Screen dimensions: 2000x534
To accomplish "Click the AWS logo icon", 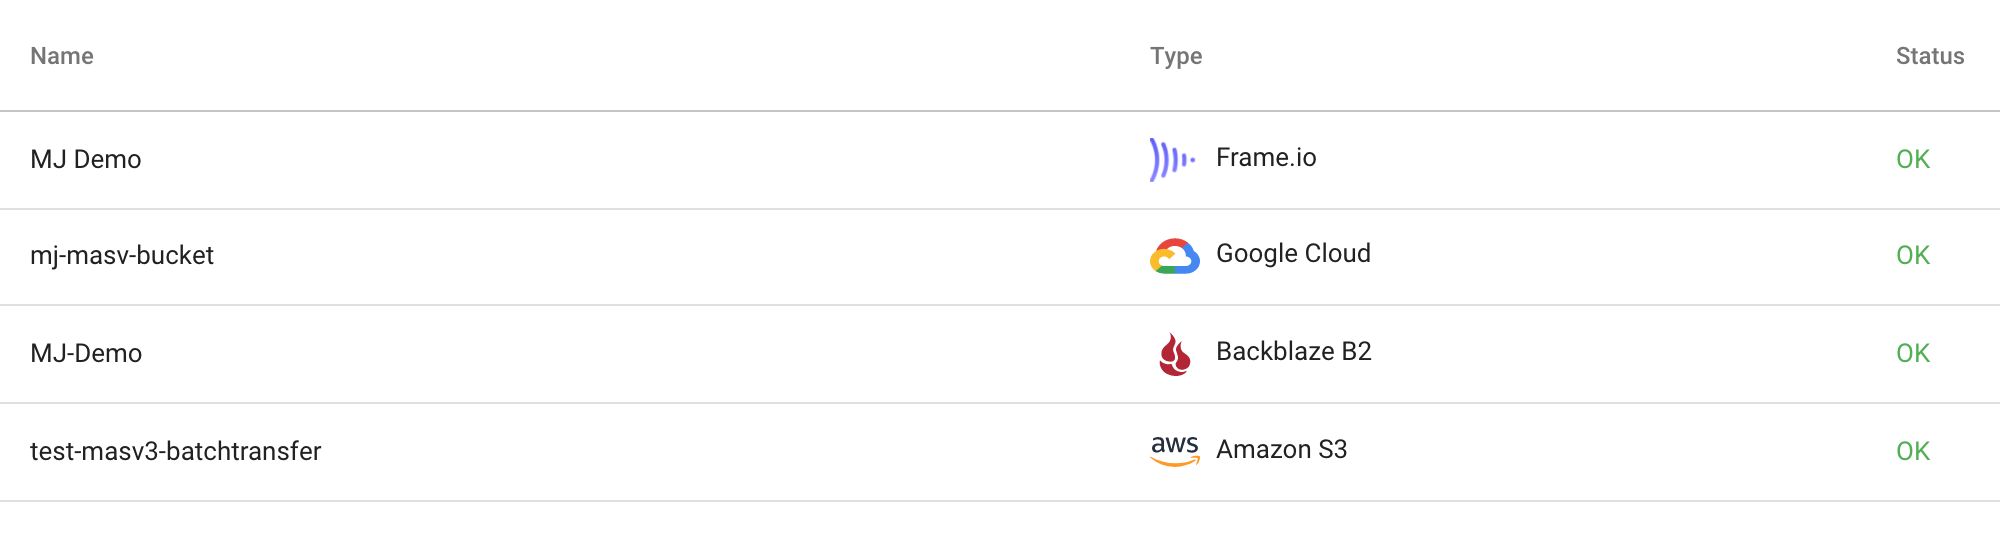I will [1175, 451].
